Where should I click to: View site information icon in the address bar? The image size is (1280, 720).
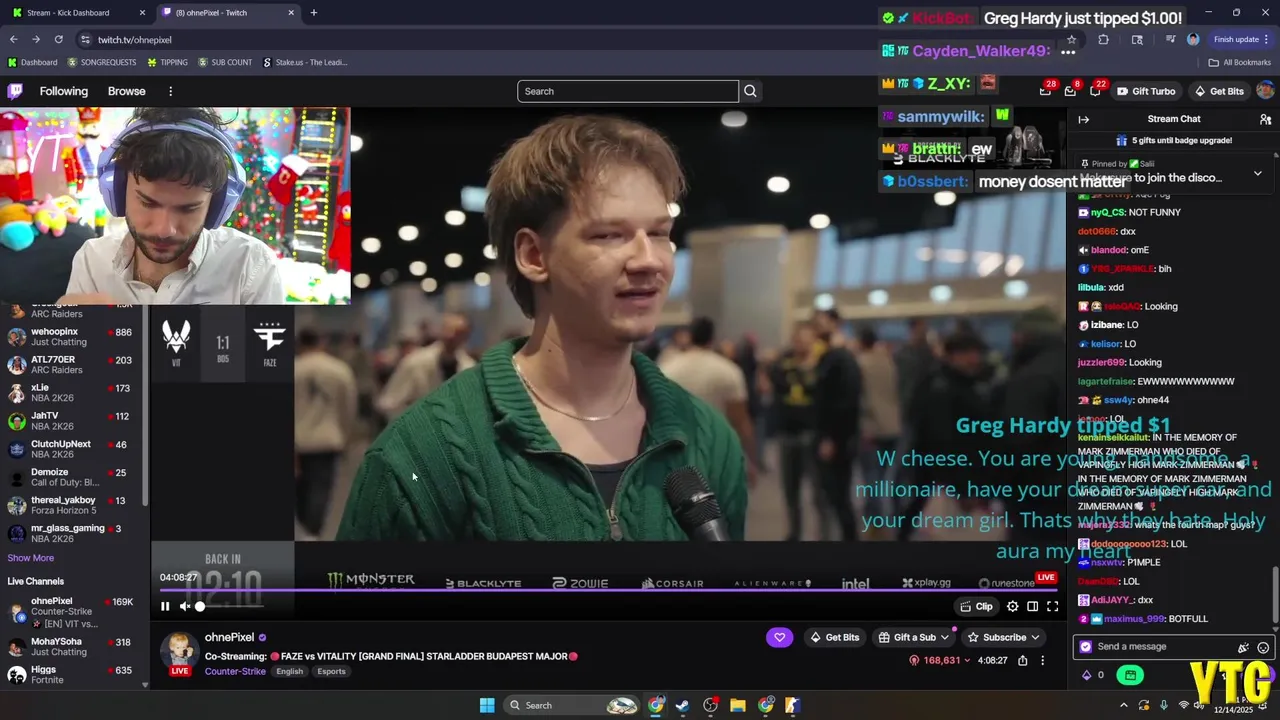tap(86, 40)
